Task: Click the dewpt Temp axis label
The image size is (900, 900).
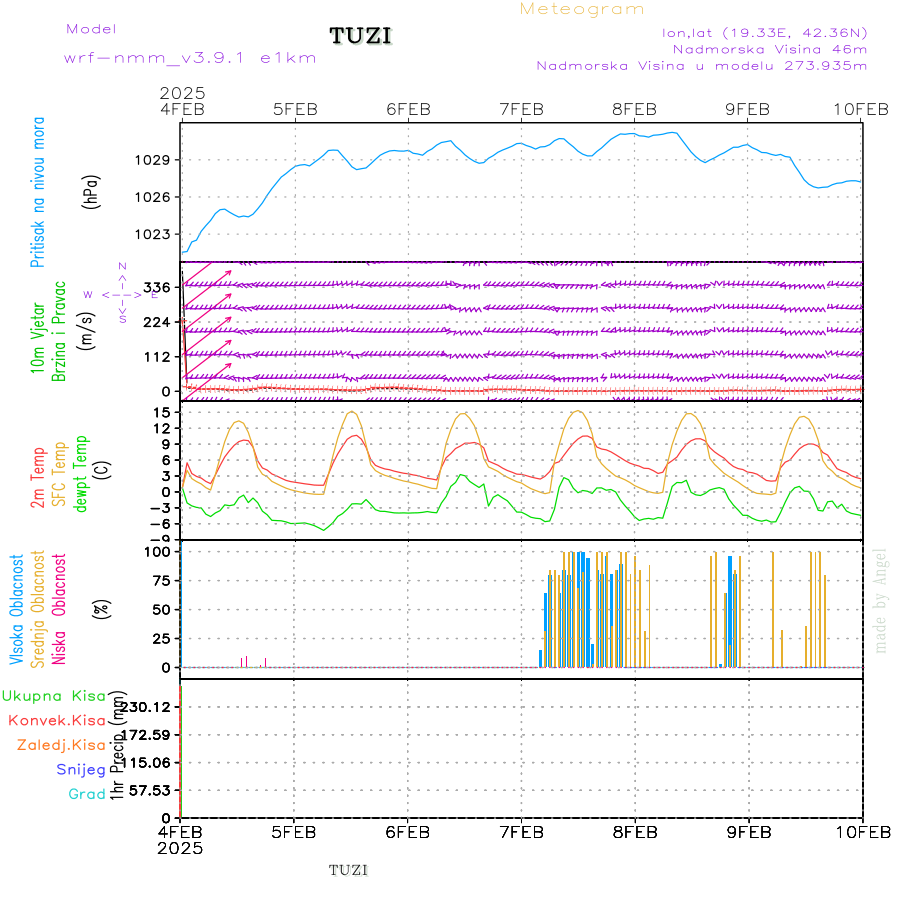Action: pyautogui.click(x=80, y=474)
